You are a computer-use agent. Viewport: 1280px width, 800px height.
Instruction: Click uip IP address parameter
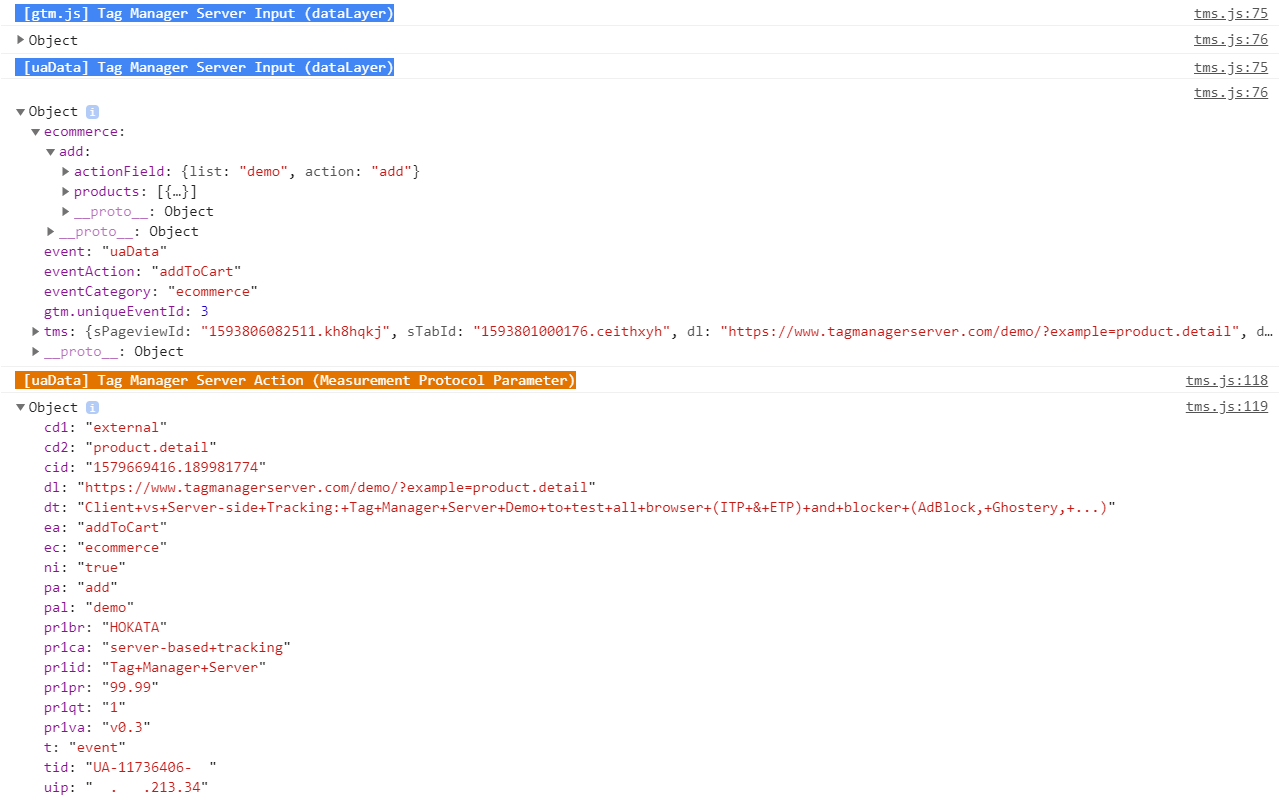126,788
